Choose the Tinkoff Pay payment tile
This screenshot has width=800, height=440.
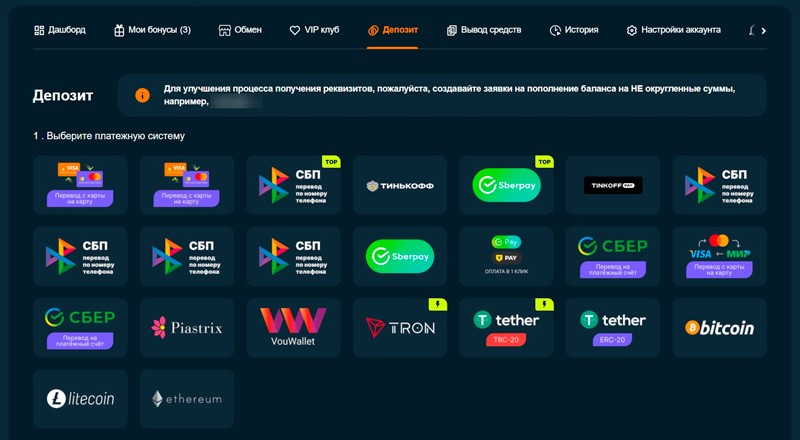pyautogui.click(x=613, y=185)
